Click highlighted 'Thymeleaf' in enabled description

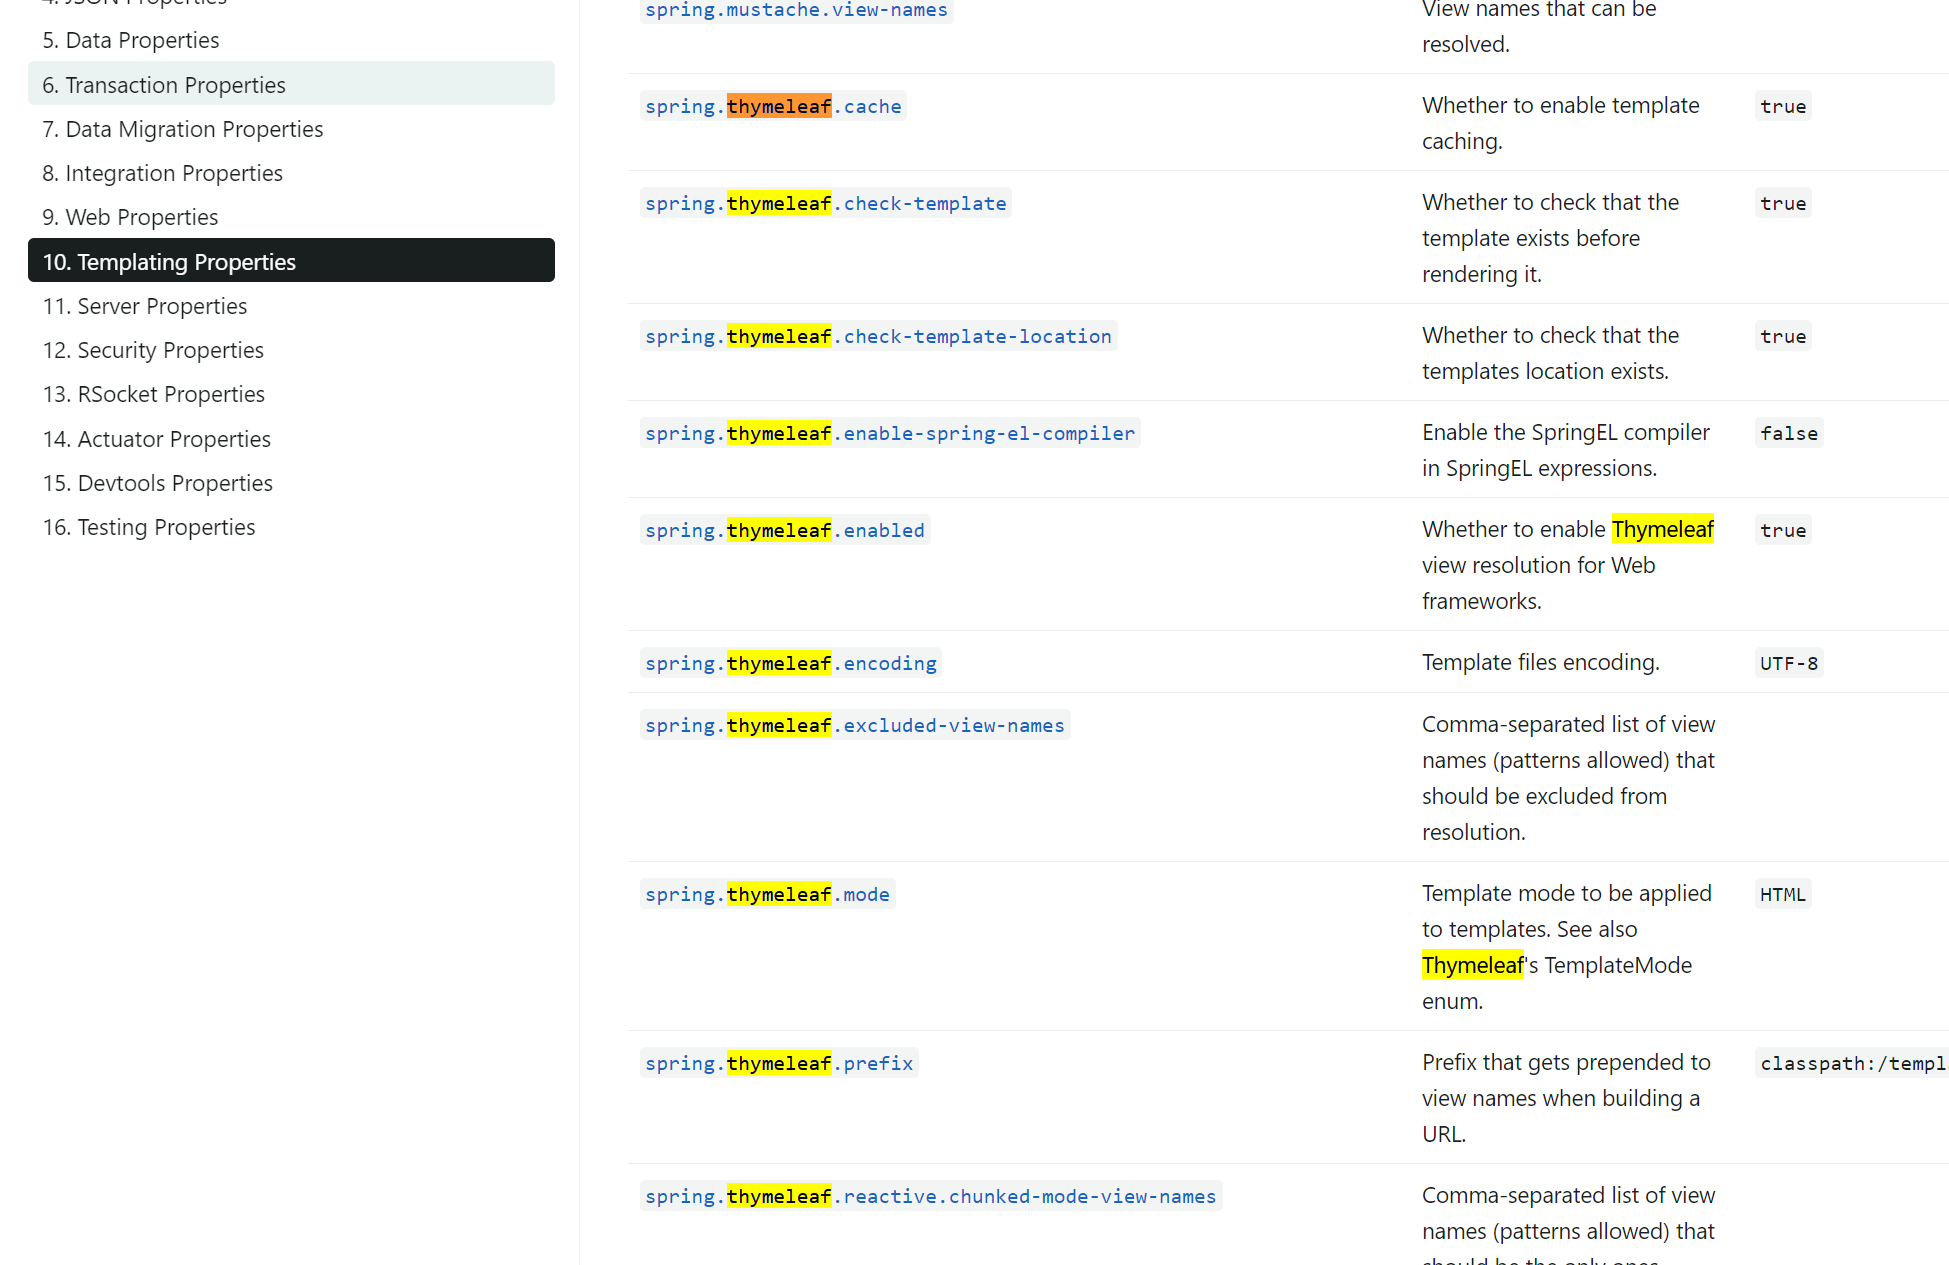[x=1662, y=529]
